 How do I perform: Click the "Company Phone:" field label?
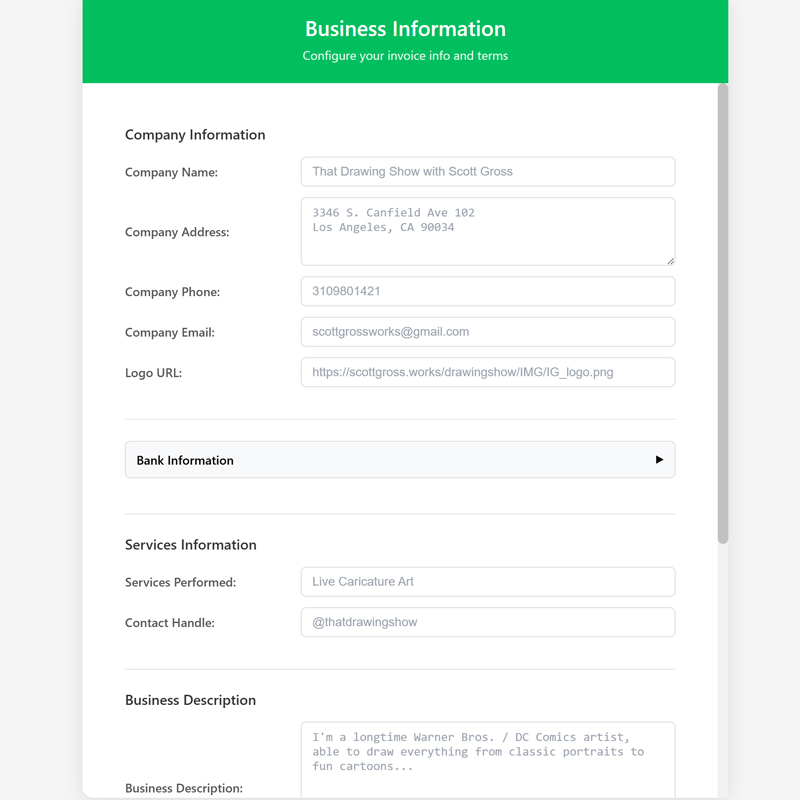pos(172,292)
